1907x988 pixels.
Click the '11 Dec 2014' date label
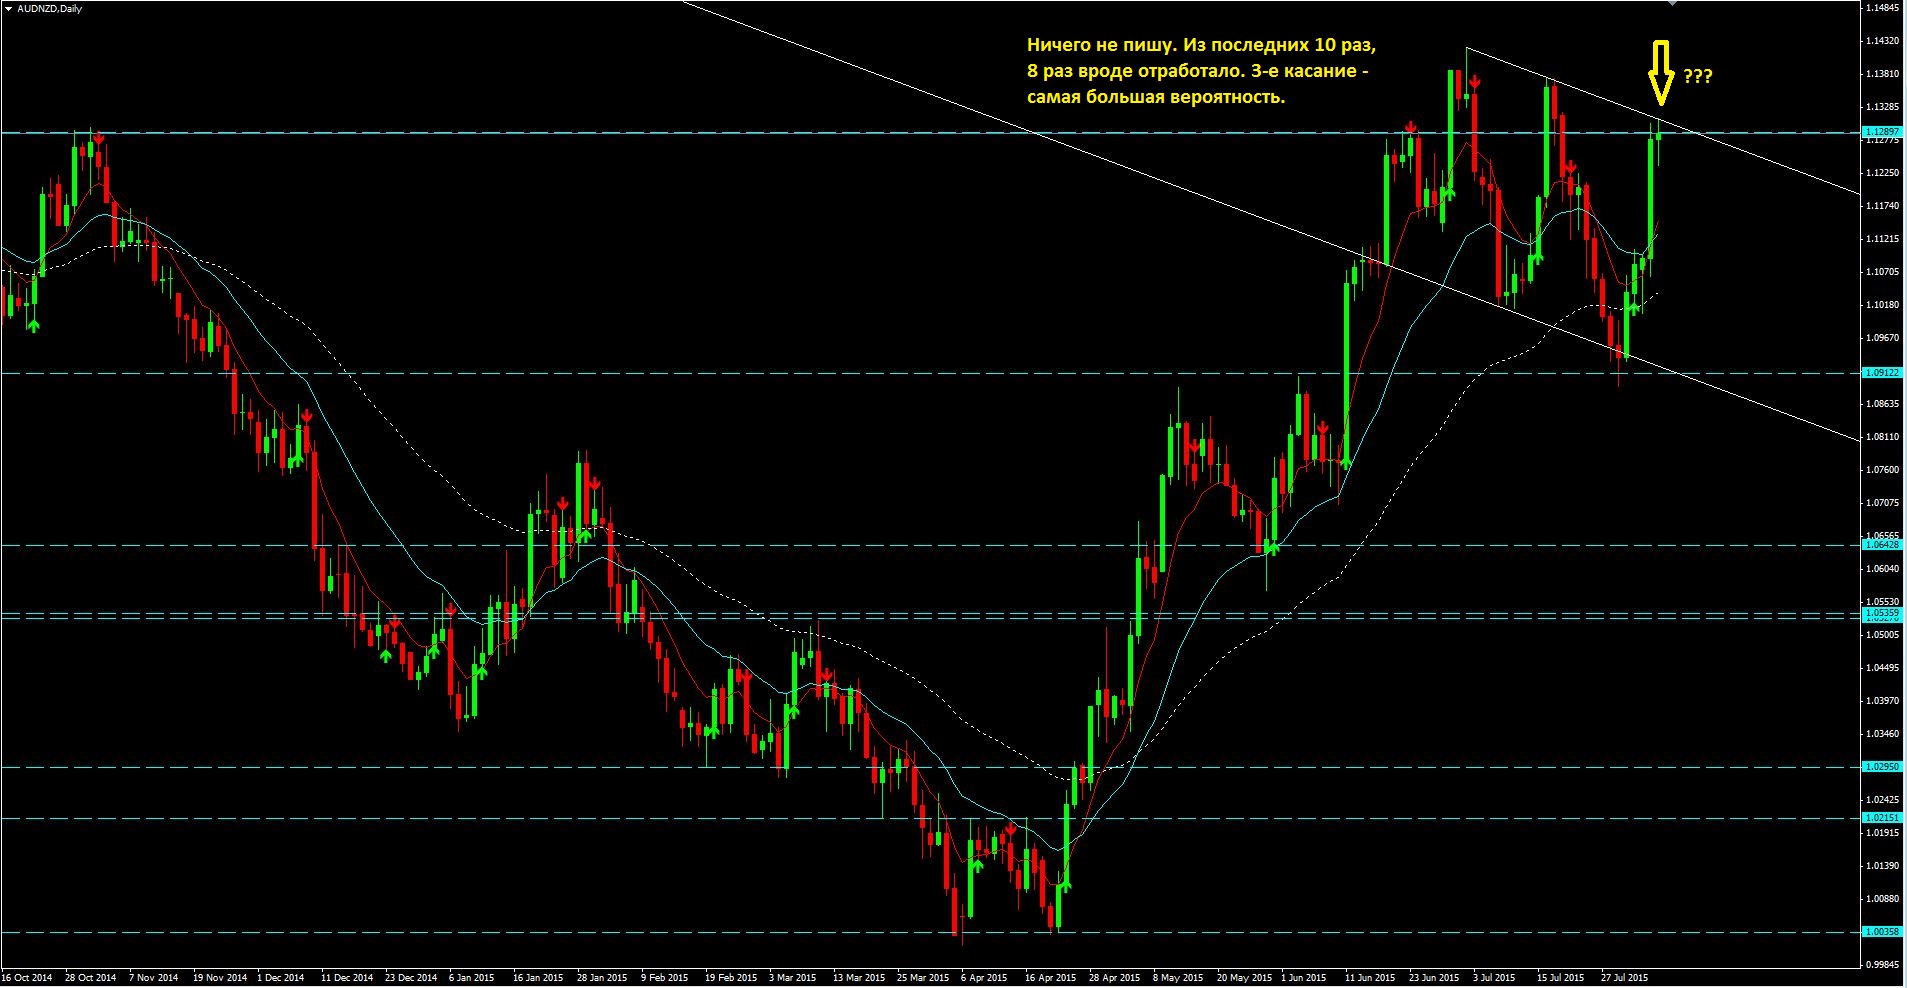[347, 978]
